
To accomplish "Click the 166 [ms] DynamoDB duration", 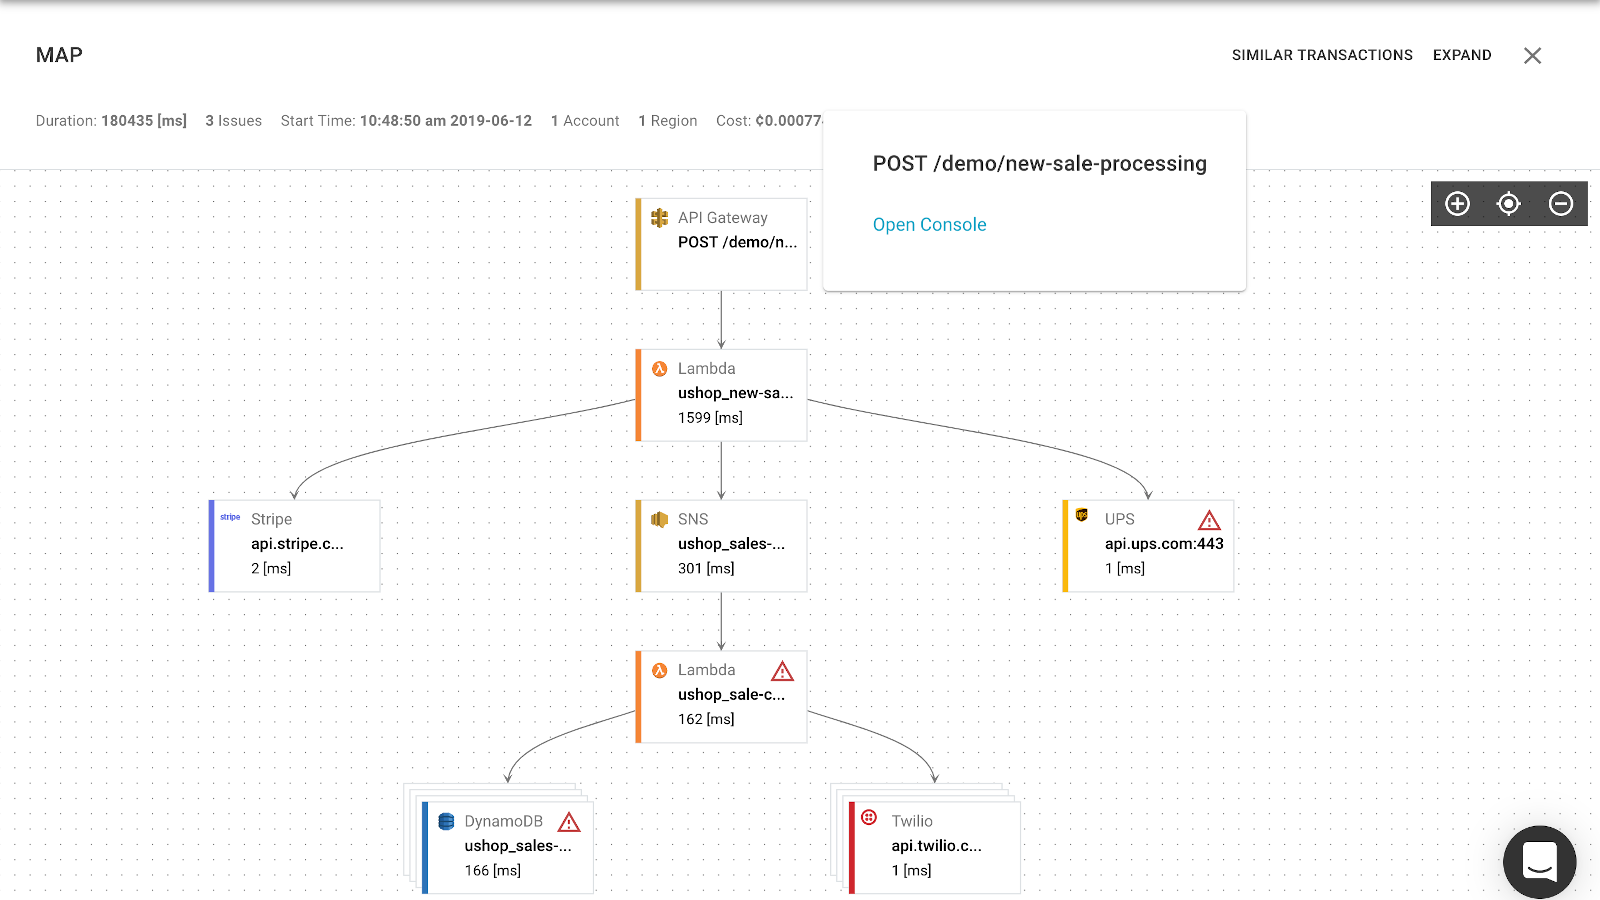I will (x=492, y=871).
